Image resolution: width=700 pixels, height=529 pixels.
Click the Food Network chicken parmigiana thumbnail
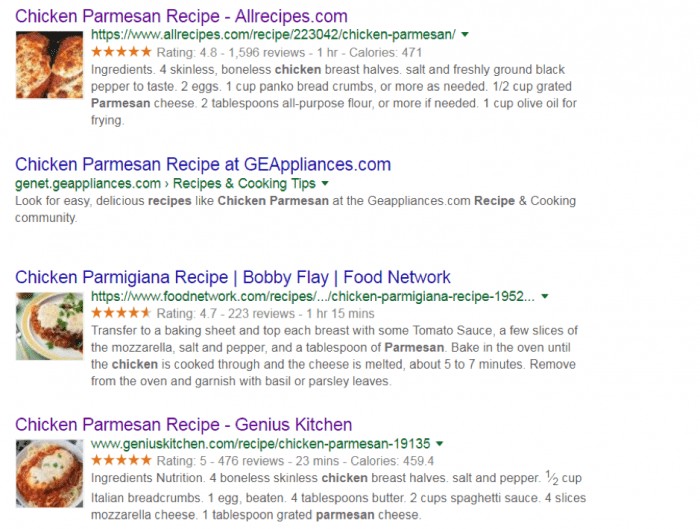tap(50, 326)
